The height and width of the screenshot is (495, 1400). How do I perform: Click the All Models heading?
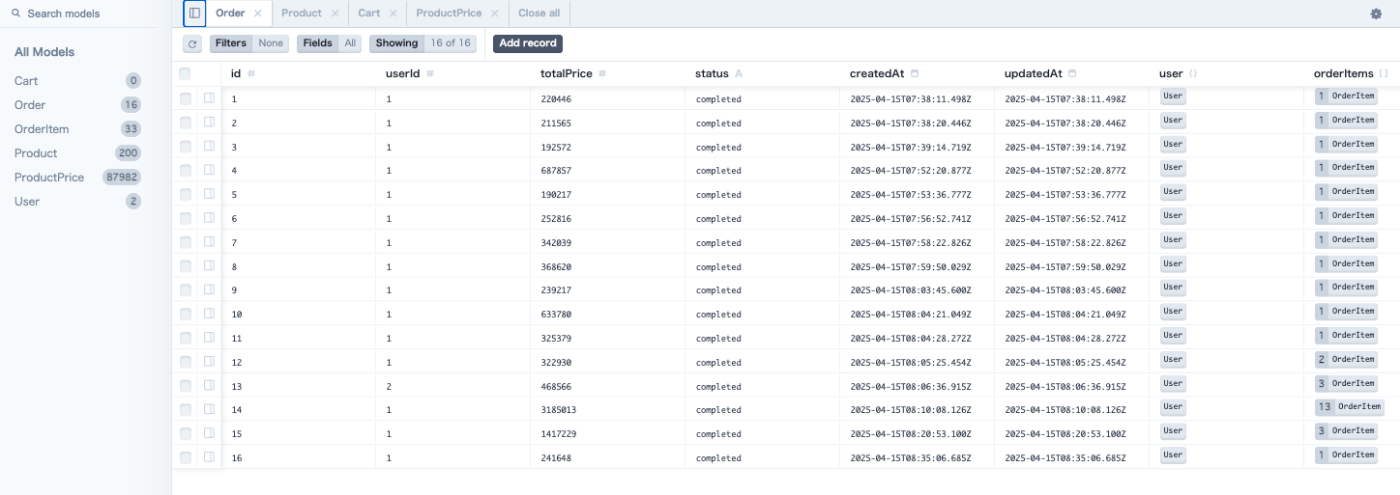coord(44,52)
